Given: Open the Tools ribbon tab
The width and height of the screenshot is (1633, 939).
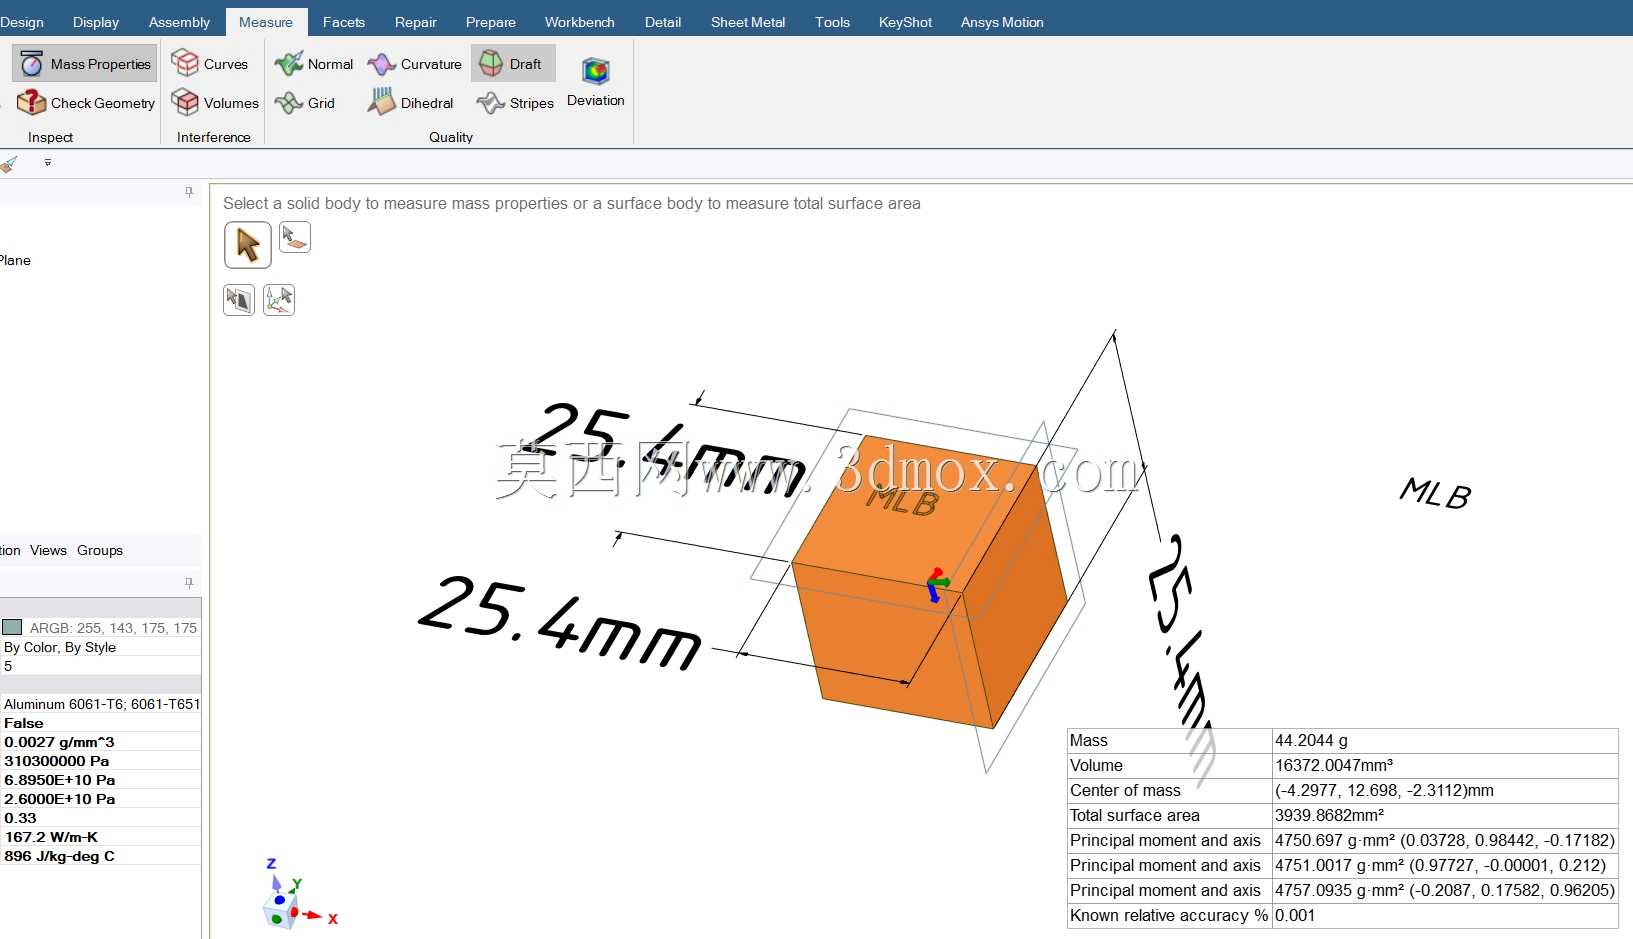Looking at the screenshot, I should coord(832,22).
